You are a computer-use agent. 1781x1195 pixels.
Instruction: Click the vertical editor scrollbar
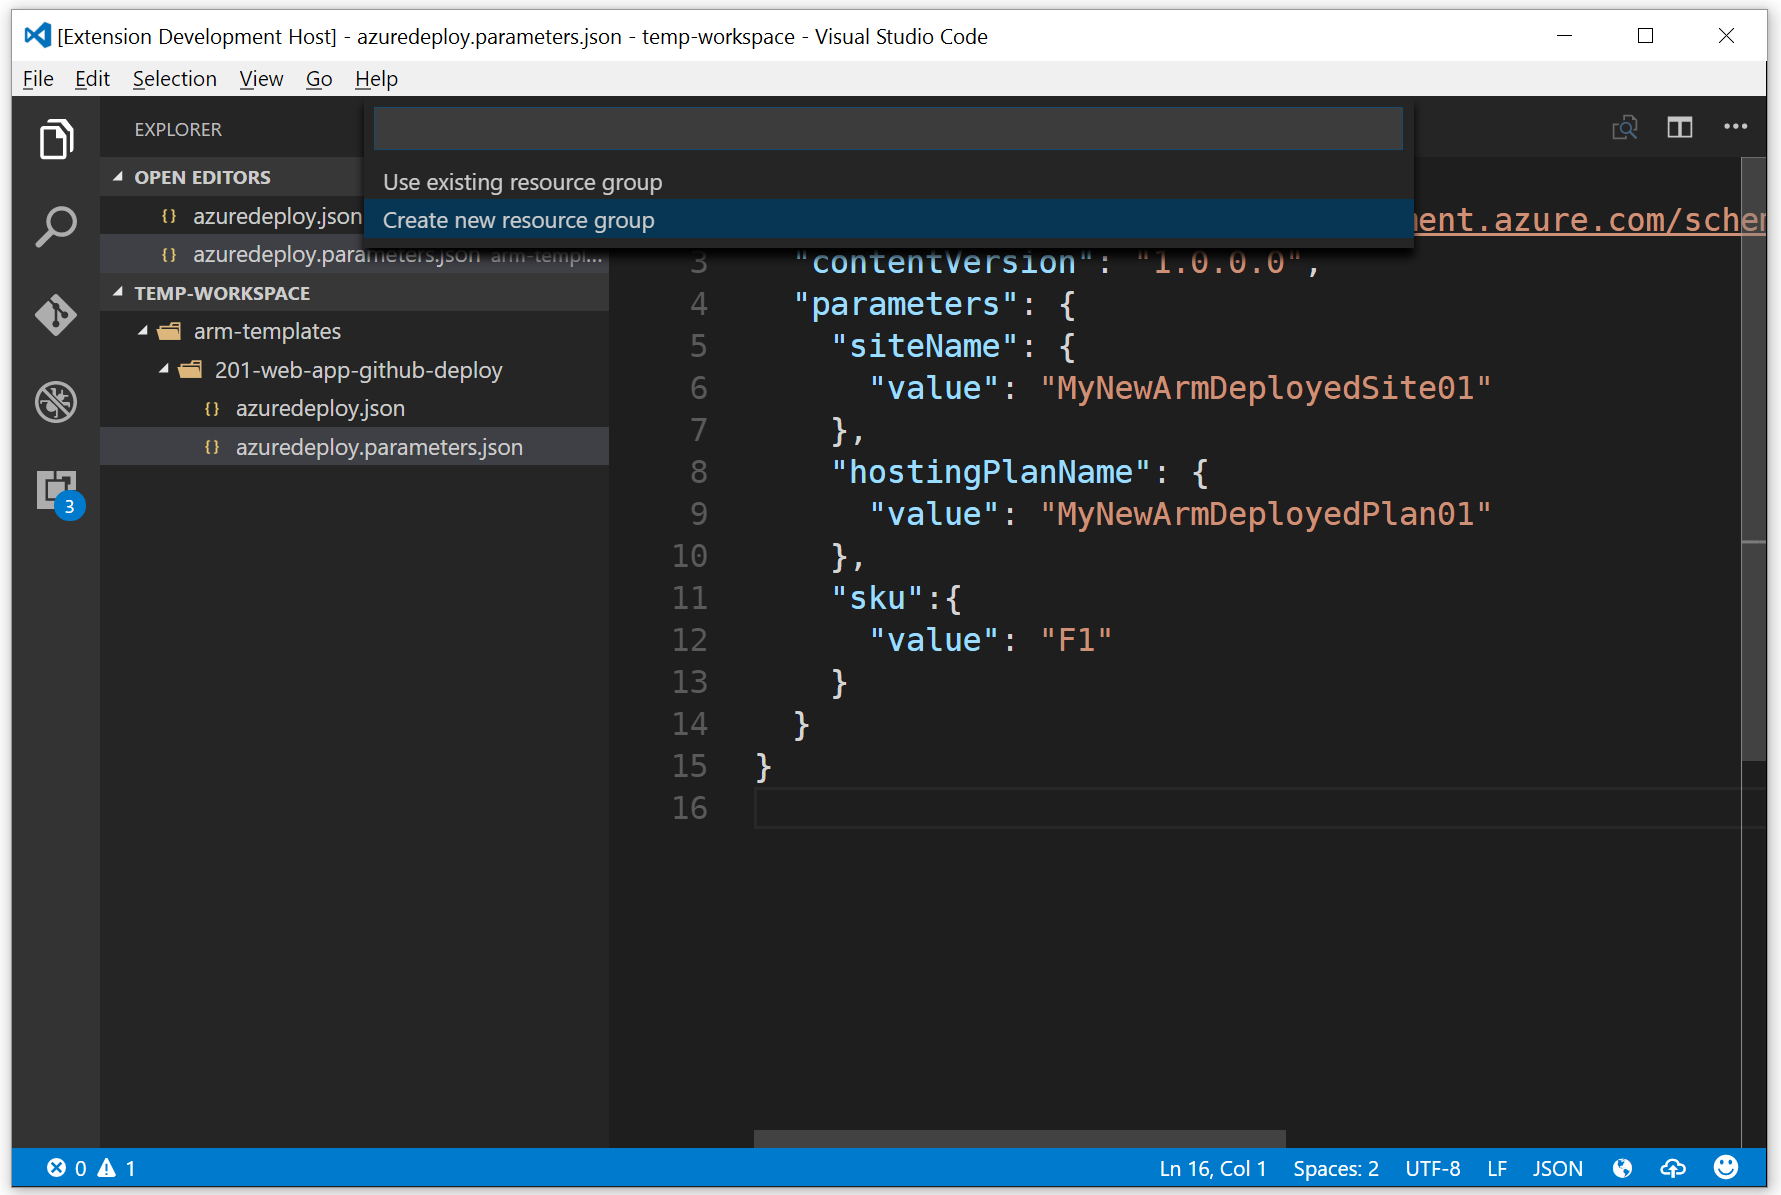(1753, 458)
